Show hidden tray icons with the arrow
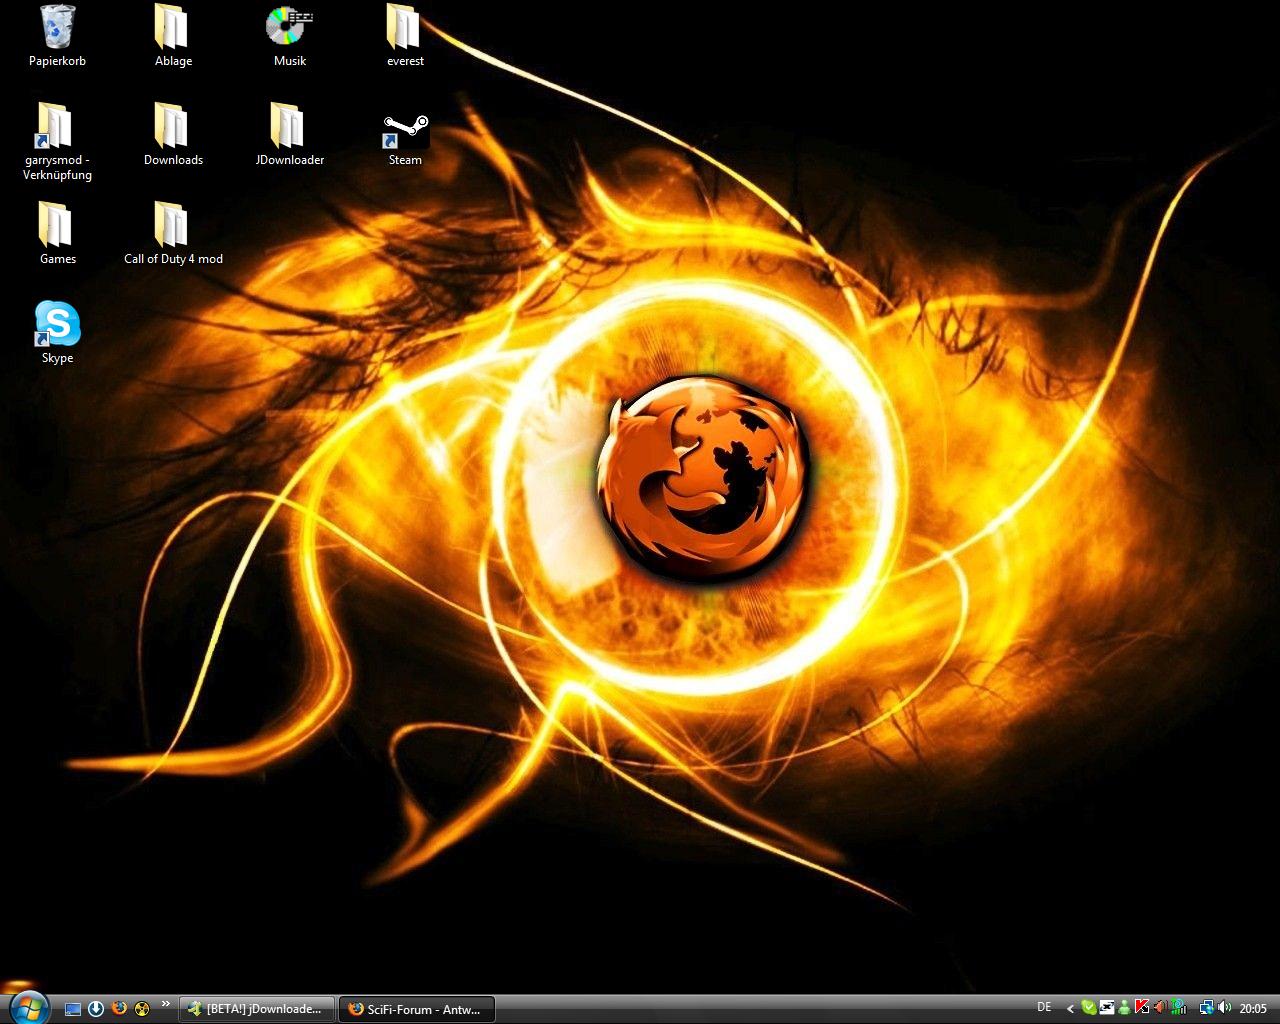 1070,1009
